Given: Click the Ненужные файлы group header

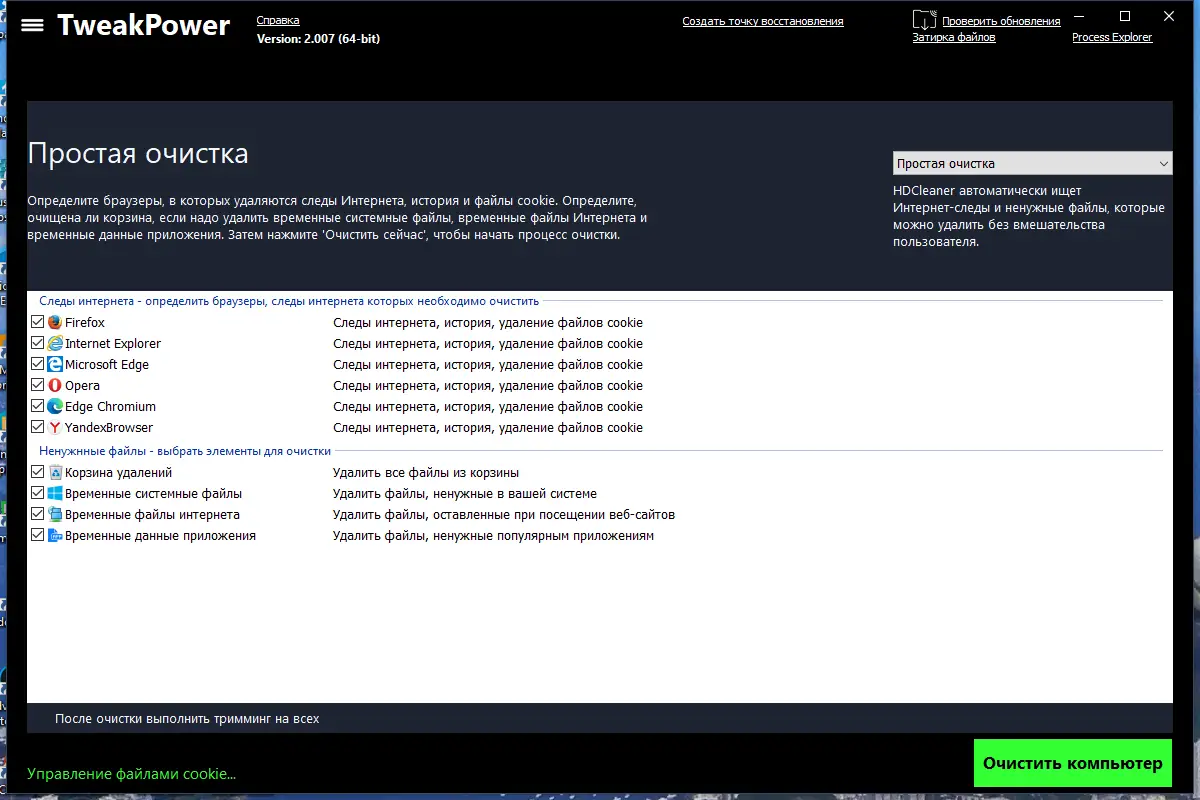Looking at the screenshot, I should (185, 451).
